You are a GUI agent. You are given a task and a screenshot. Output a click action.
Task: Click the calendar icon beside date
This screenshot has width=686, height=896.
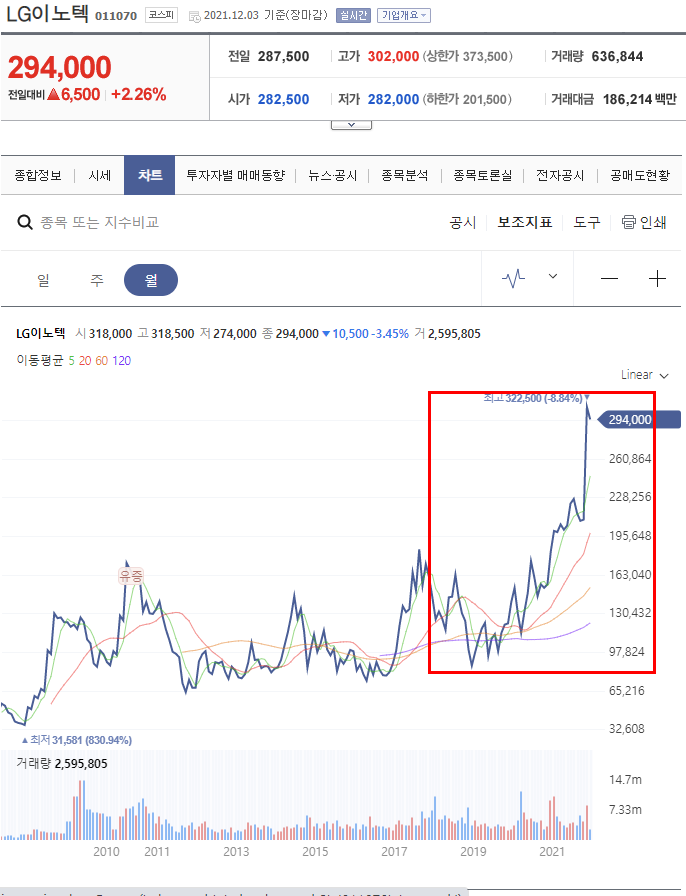tap(194, 17)
